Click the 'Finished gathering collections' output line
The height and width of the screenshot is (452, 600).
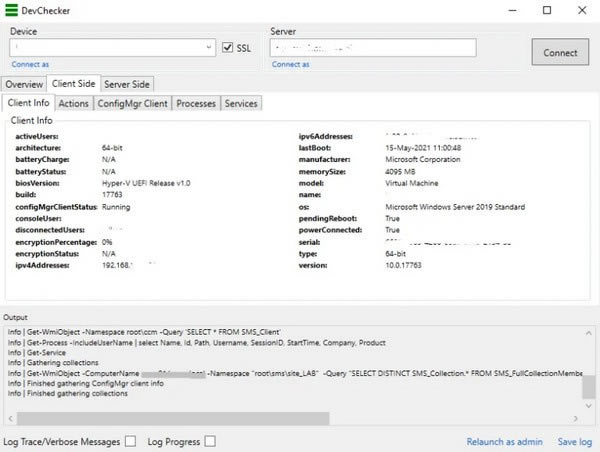coord(68,393)
